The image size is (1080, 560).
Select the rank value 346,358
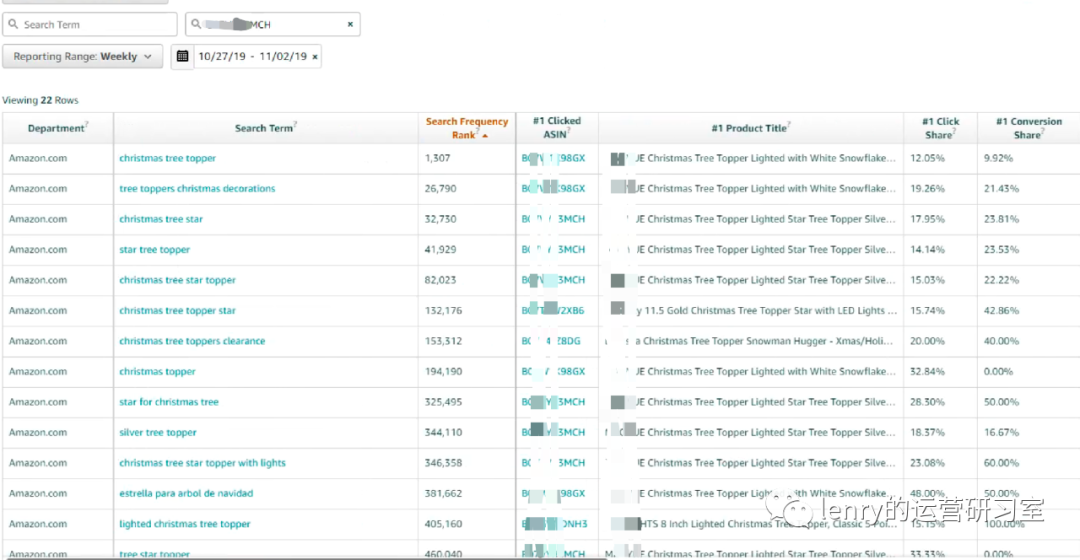[x=443, y=463]
